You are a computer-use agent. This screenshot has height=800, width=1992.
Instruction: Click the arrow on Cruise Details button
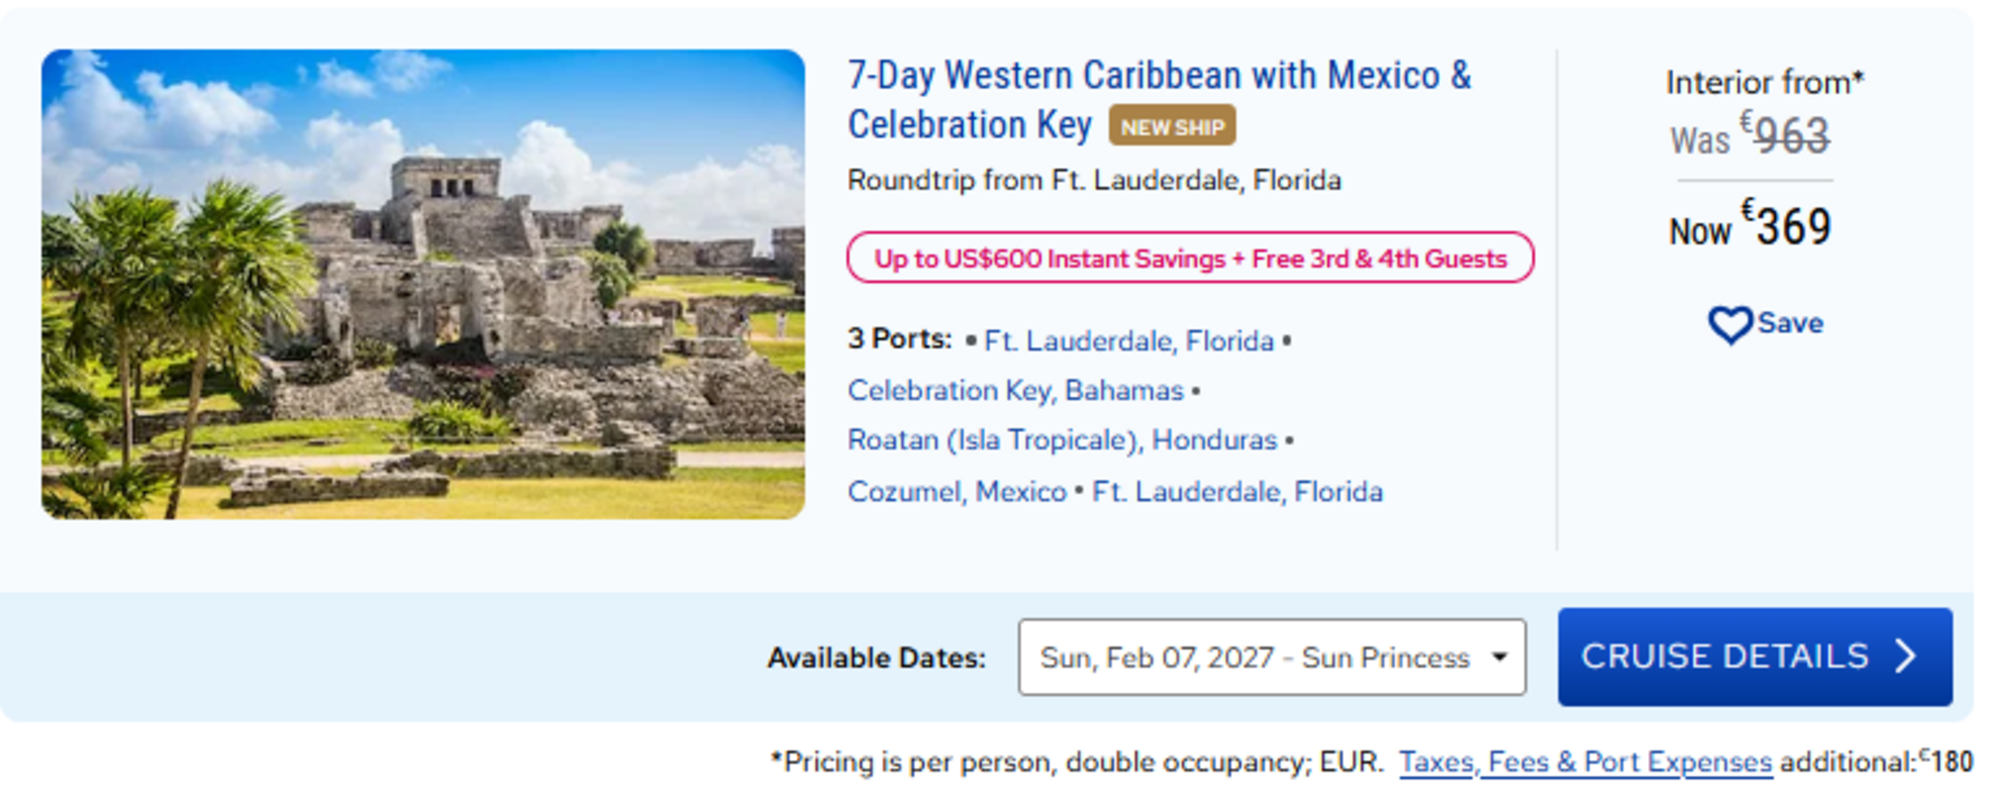[x=1906, y=656]
